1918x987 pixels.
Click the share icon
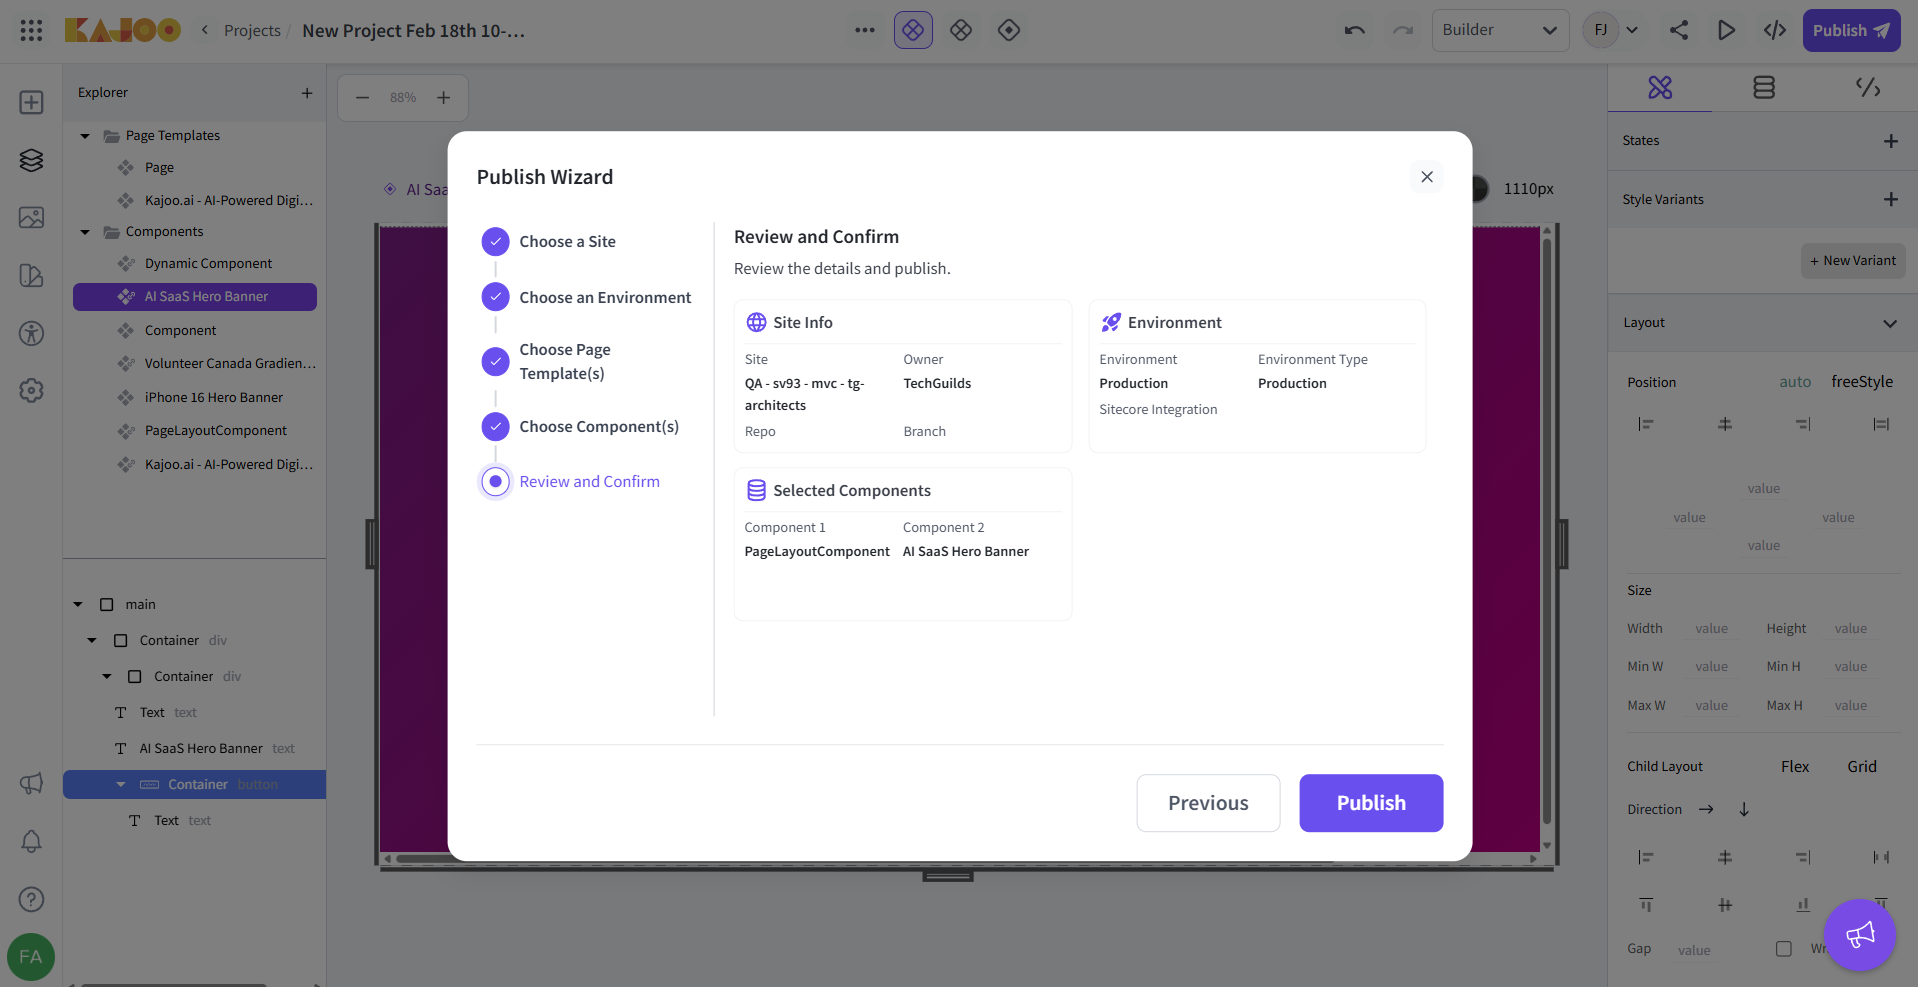tap(1679, 30)
